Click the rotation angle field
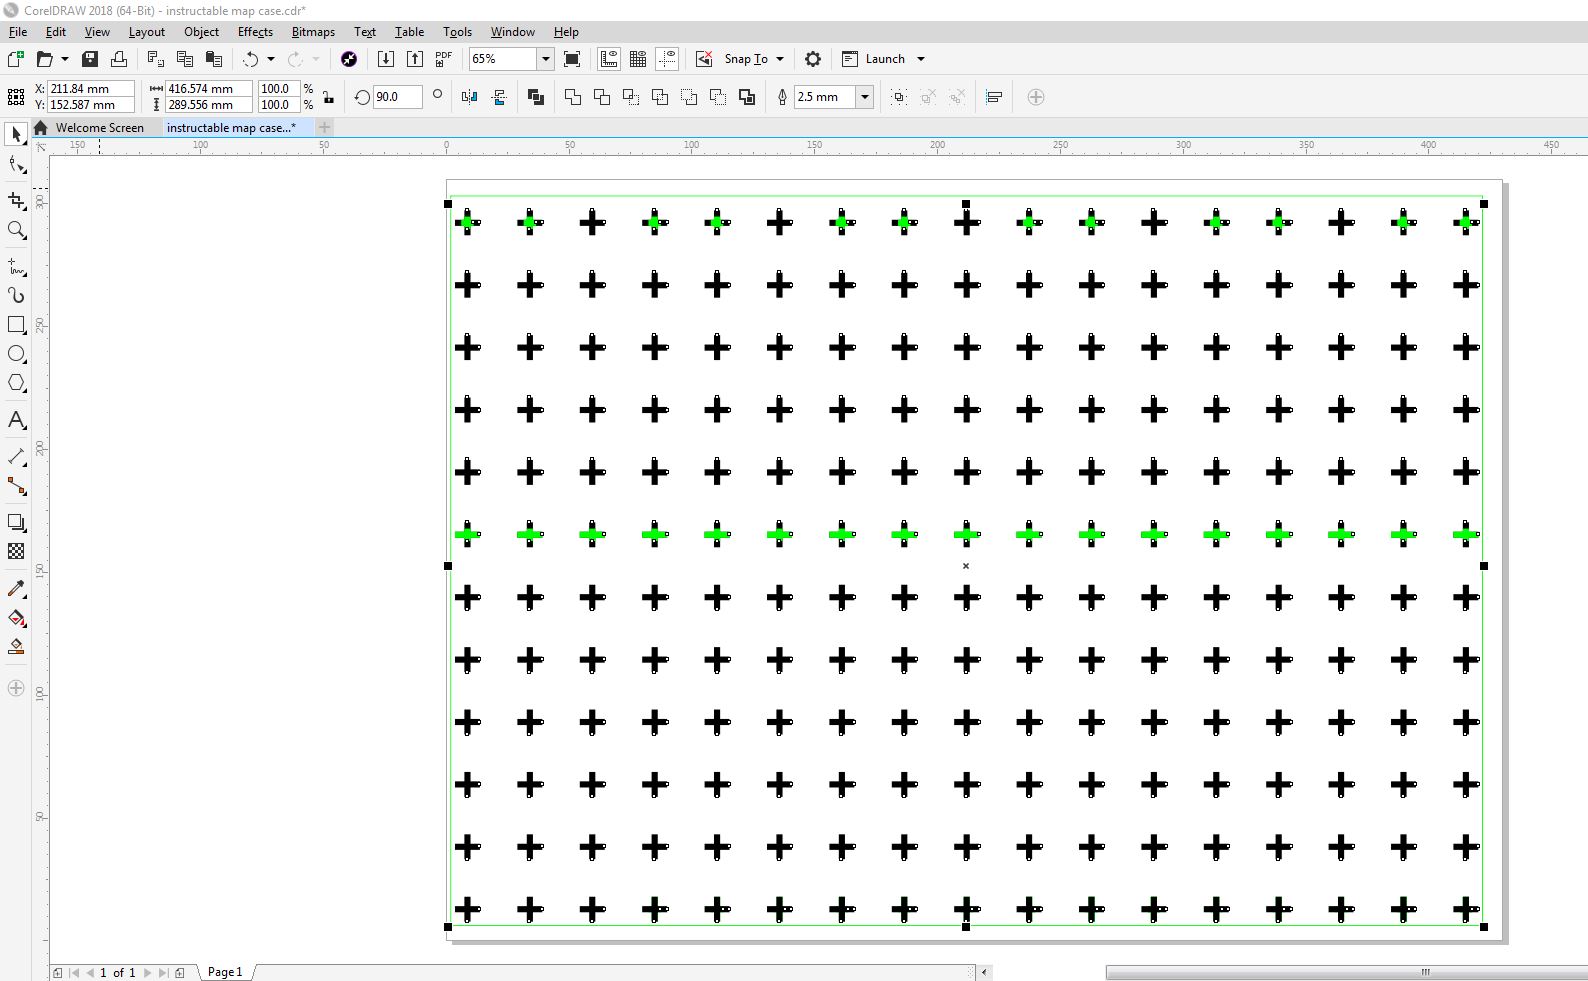The width and height of the screenshot is (1588, 981). coord(397,97)
